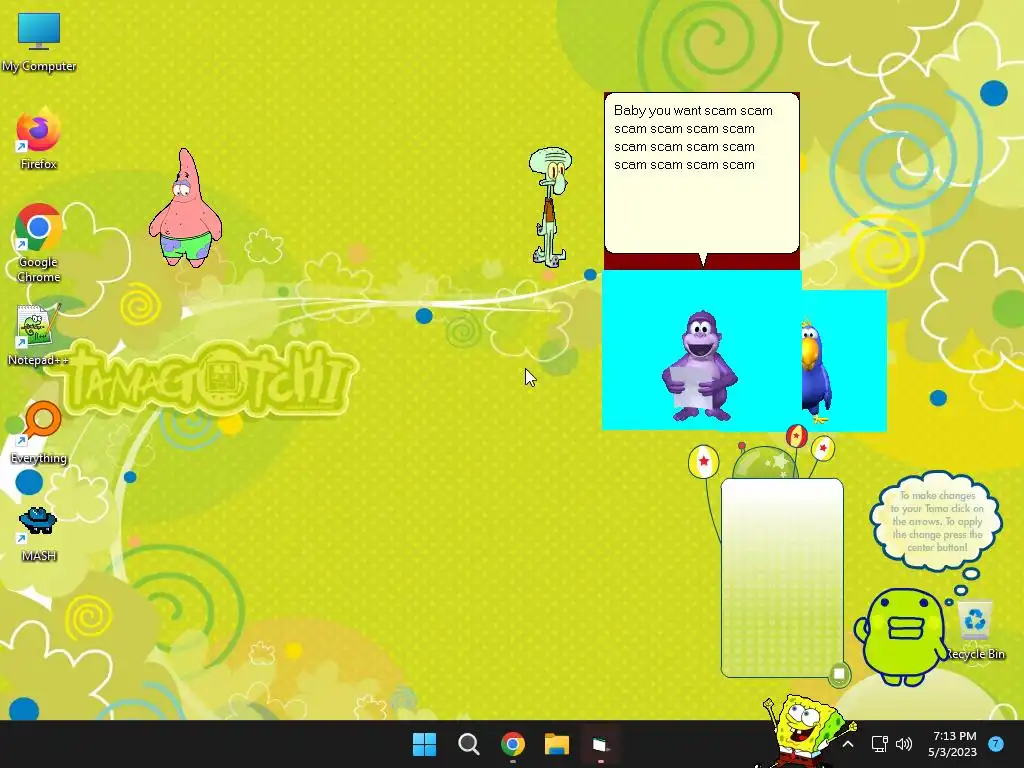Screen dimensions: 1024x768
Task: Open the clock showing 7:13 PM
Action: pyautogui.click(x=952, y=744)
